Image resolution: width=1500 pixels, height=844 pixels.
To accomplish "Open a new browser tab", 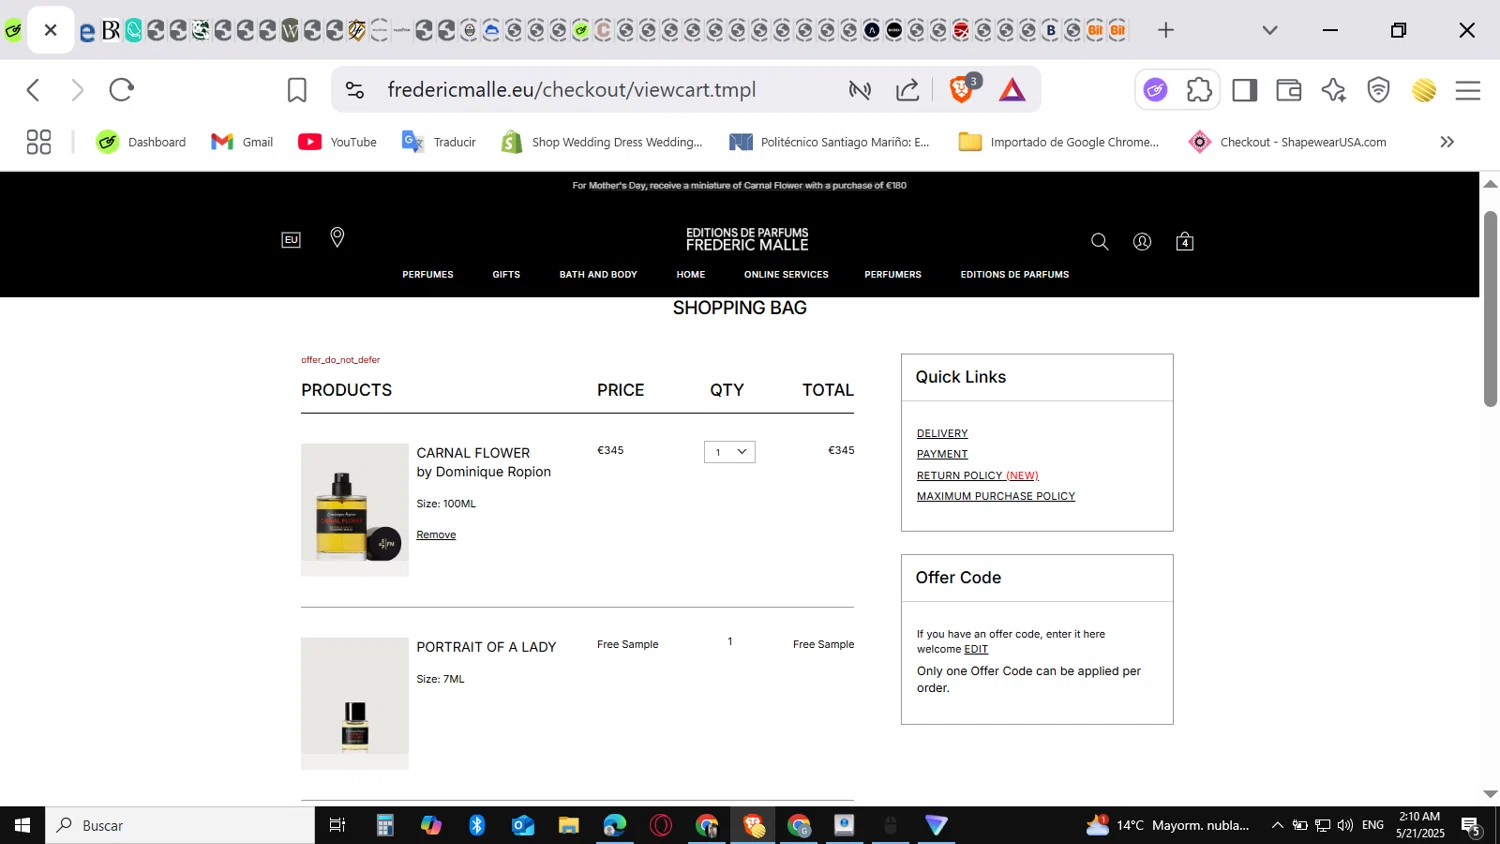I will pos(1165,30).
